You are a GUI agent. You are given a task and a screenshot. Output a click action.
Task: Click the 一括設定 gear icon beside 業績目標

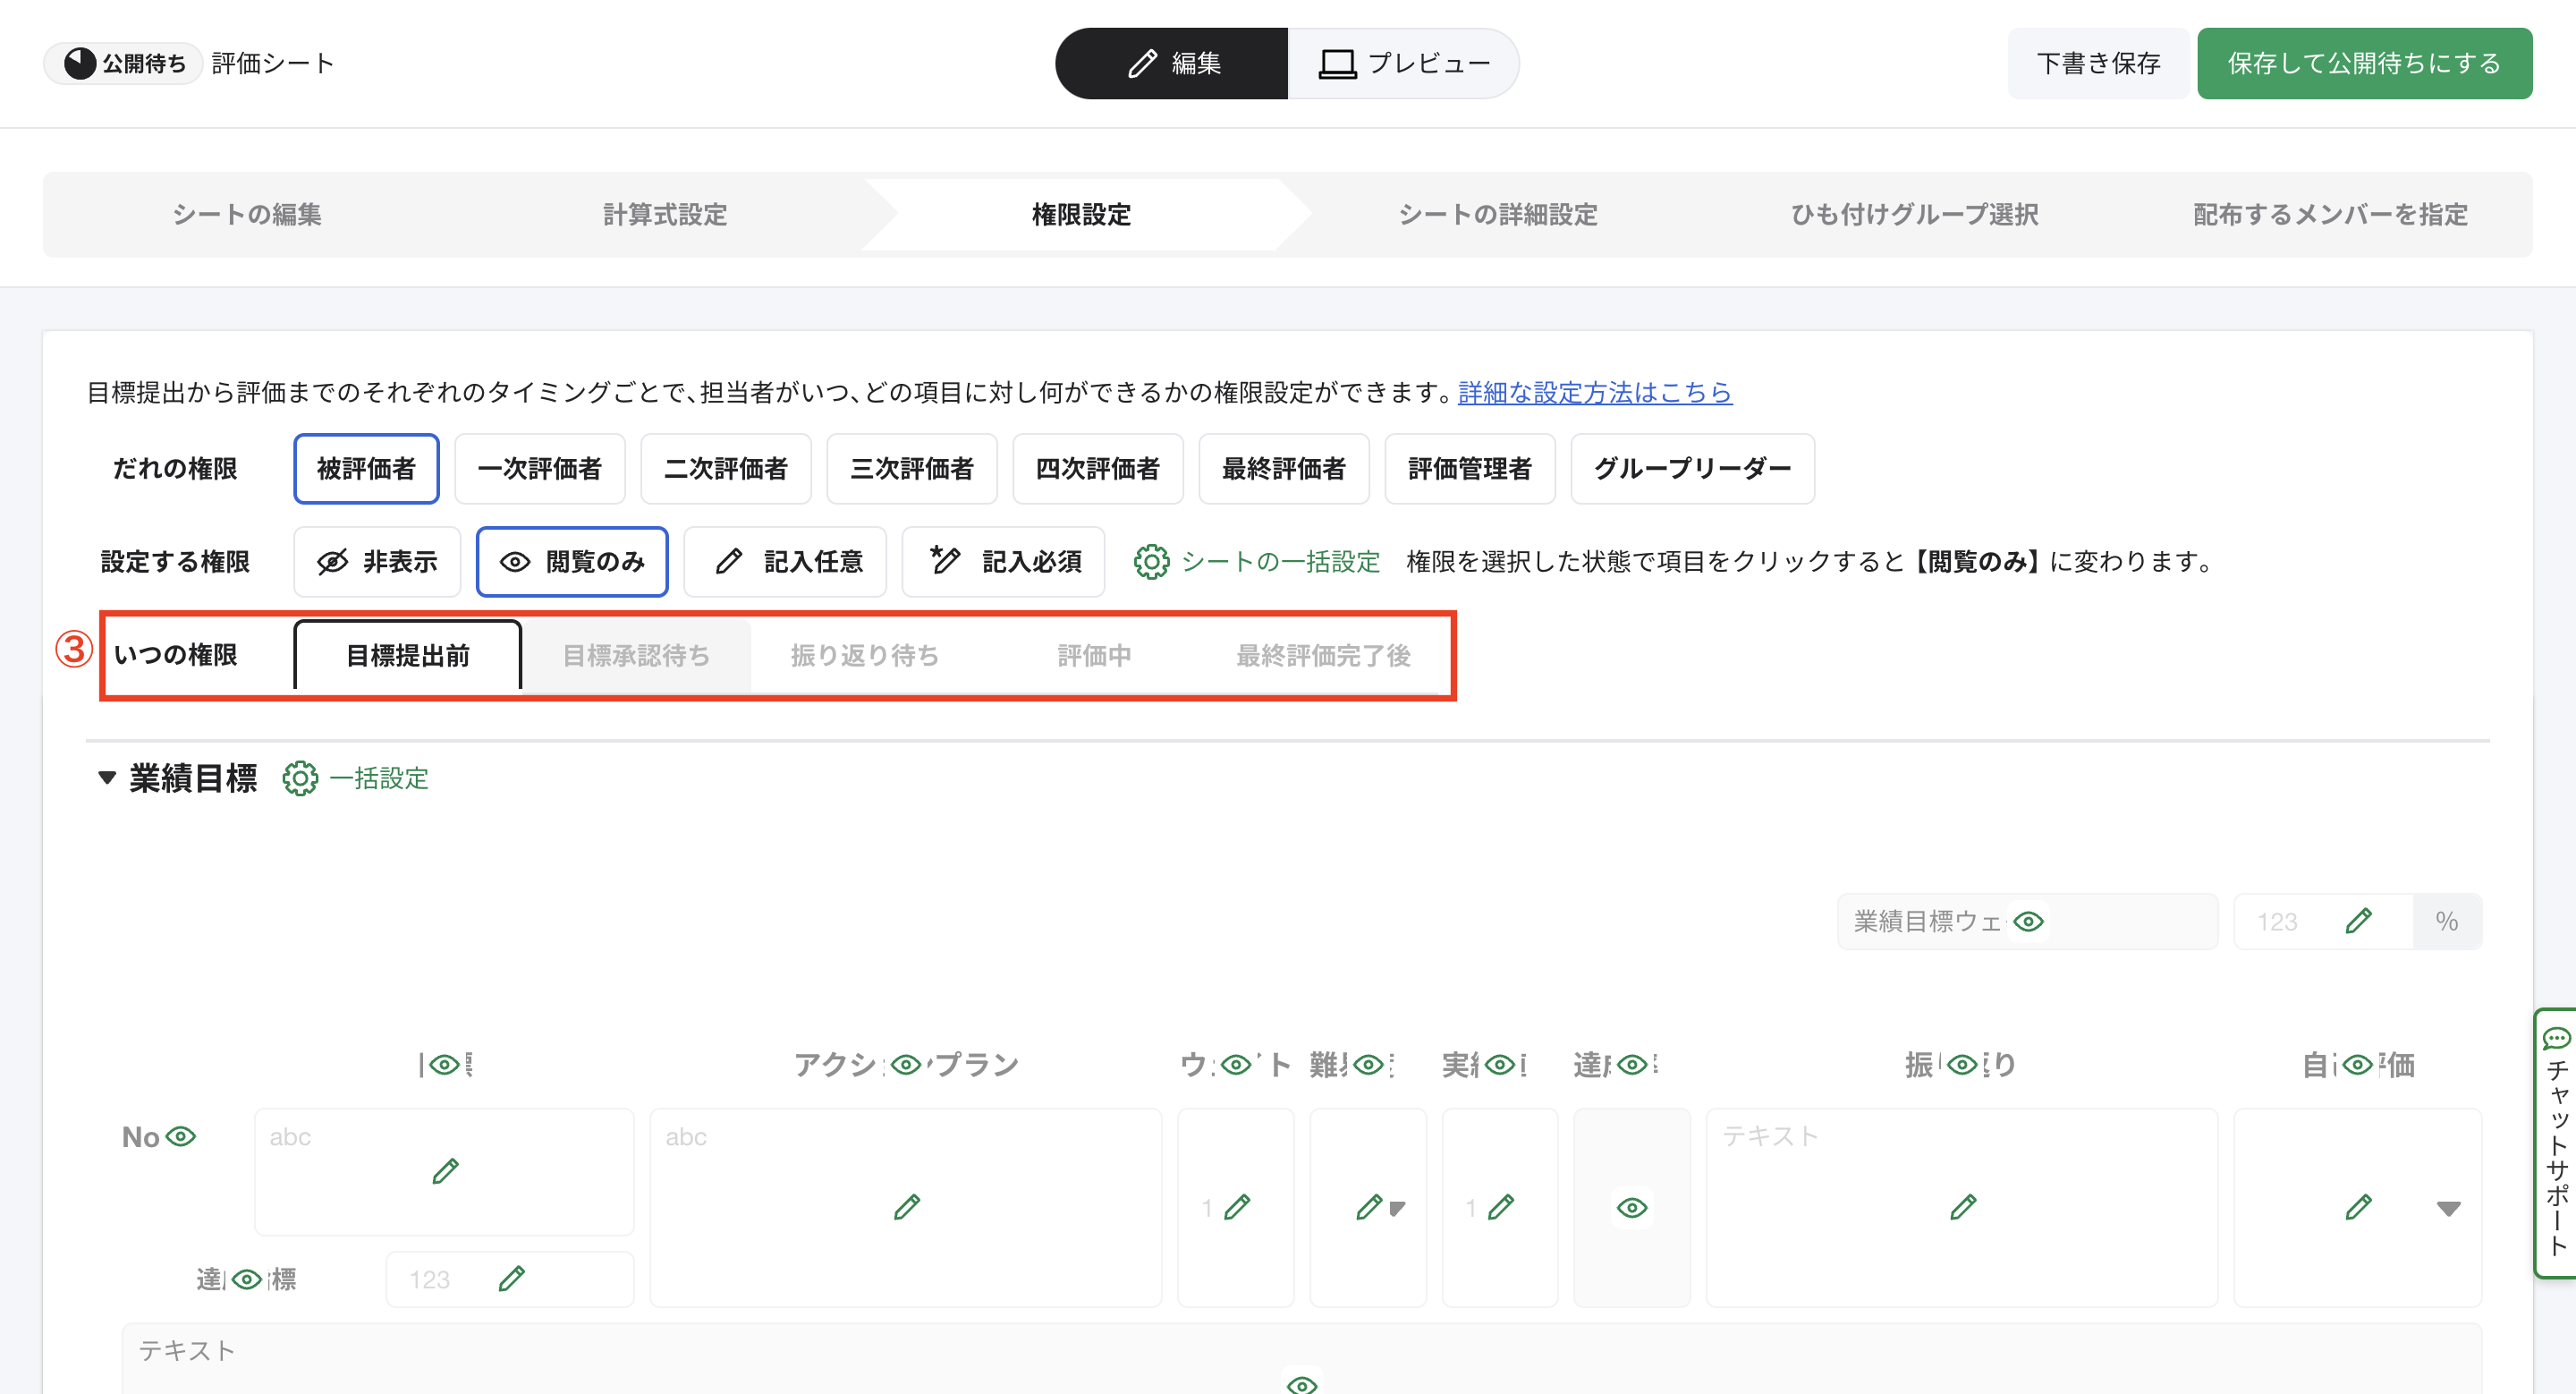coord(300,778)
